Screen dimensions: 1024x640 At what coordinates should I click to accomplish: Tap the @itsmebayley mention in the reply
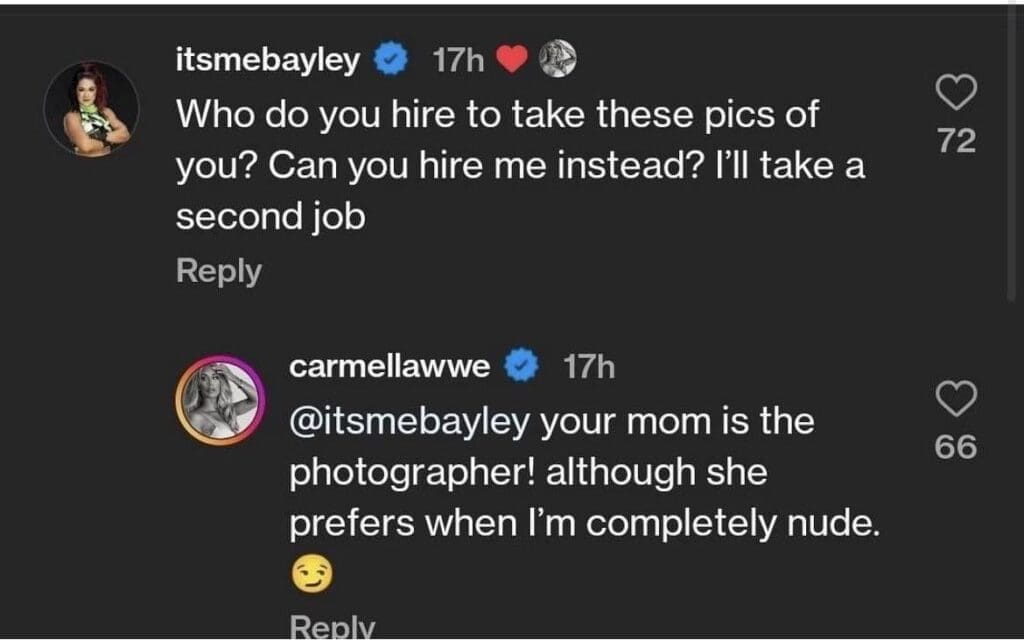pyautogui.click(x=409, y=422)
